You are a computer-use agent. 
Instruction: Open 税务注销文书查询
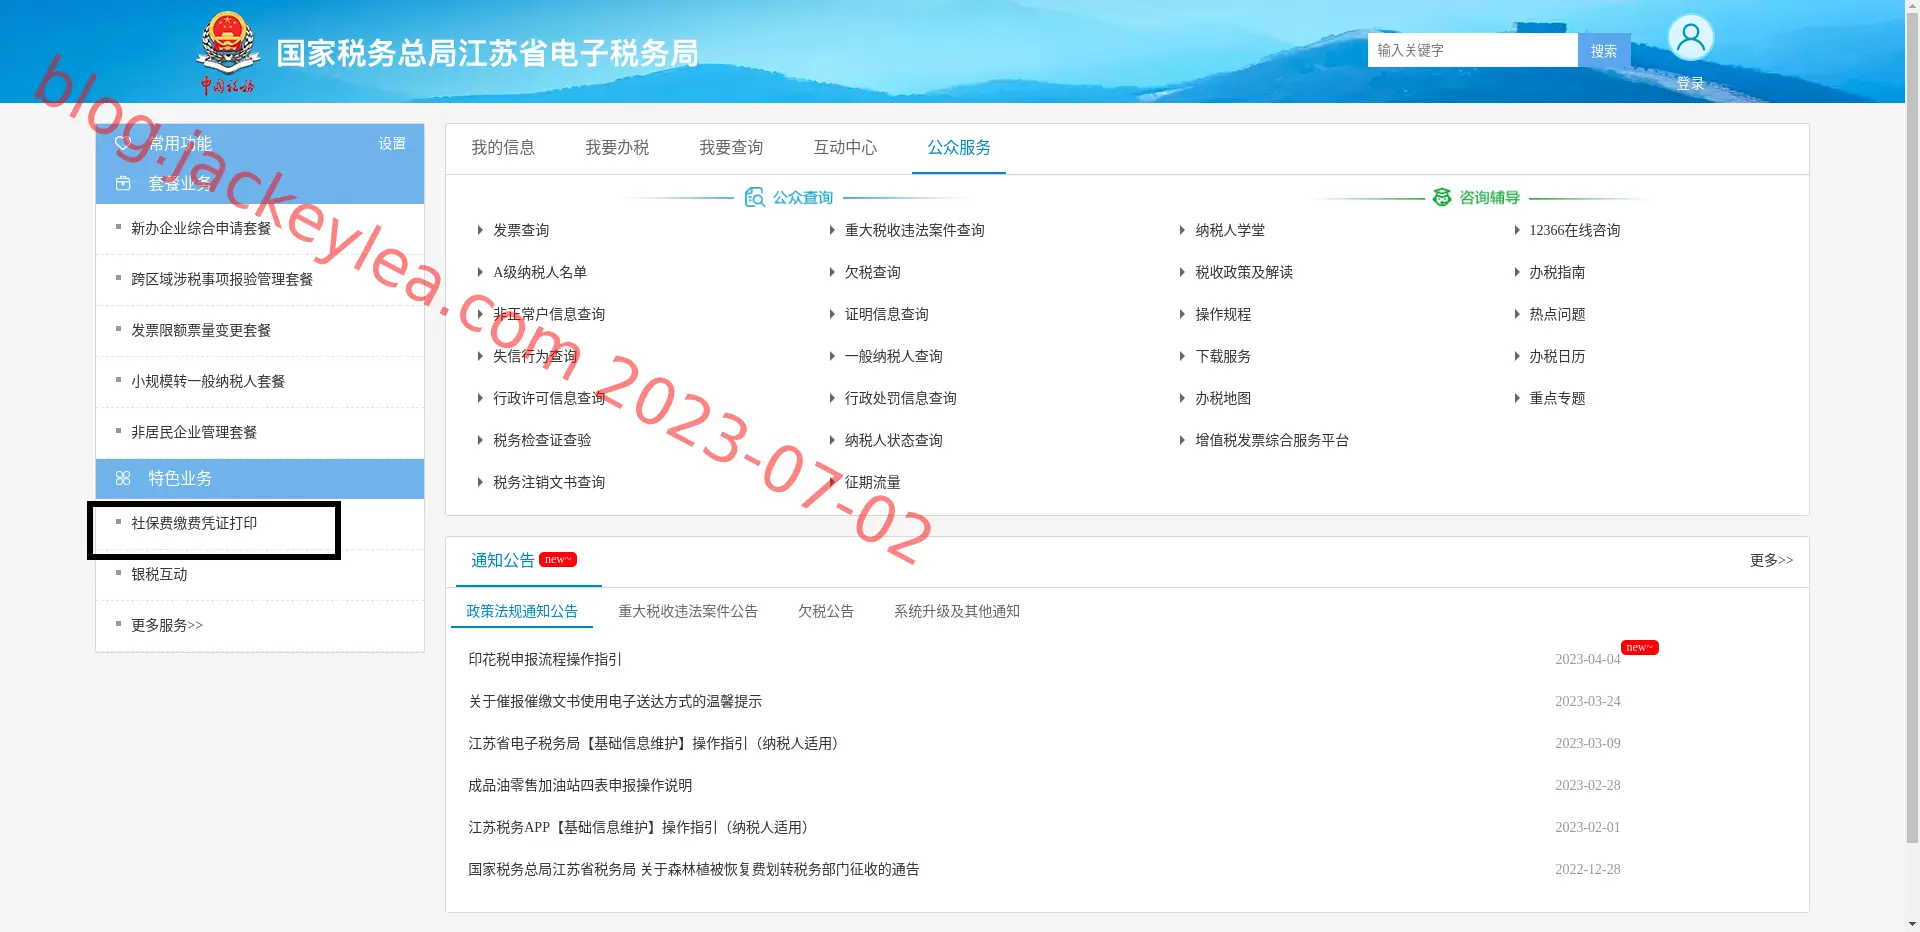549,482
